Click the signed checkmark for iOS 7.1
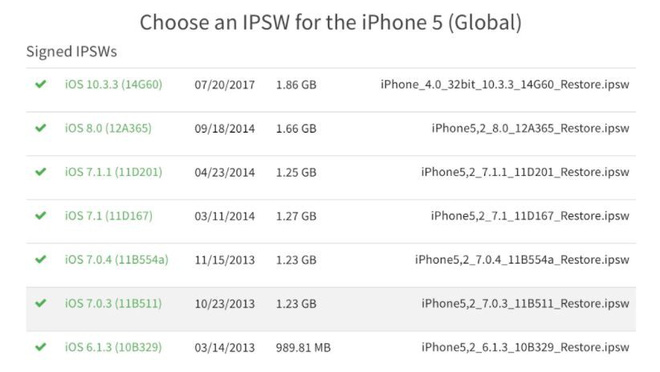 pos(41,215)
